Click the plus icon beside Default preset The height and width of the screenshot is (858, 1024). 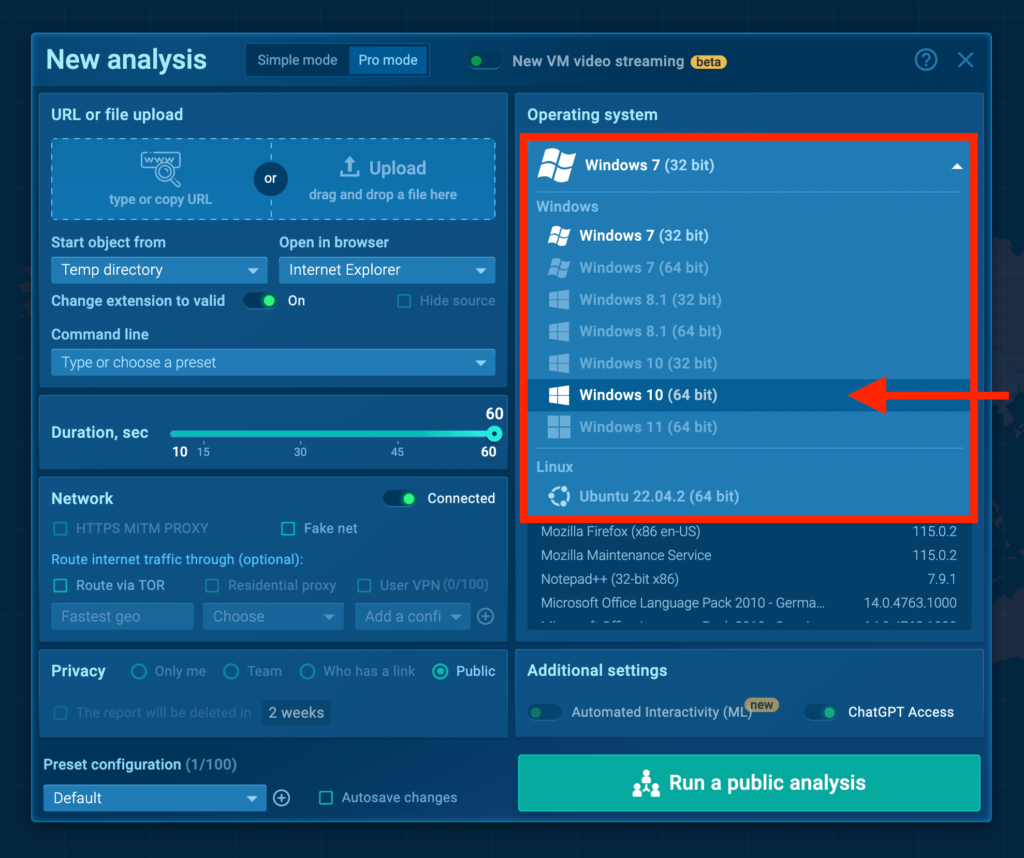click(x=282, y=798)
